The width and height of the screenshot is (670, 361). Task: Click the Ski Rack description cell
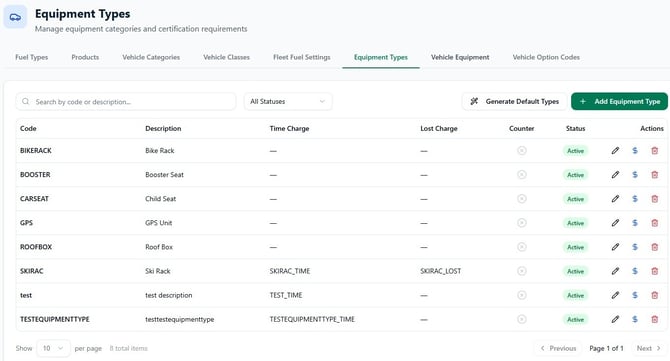click(x=158, y=271)
